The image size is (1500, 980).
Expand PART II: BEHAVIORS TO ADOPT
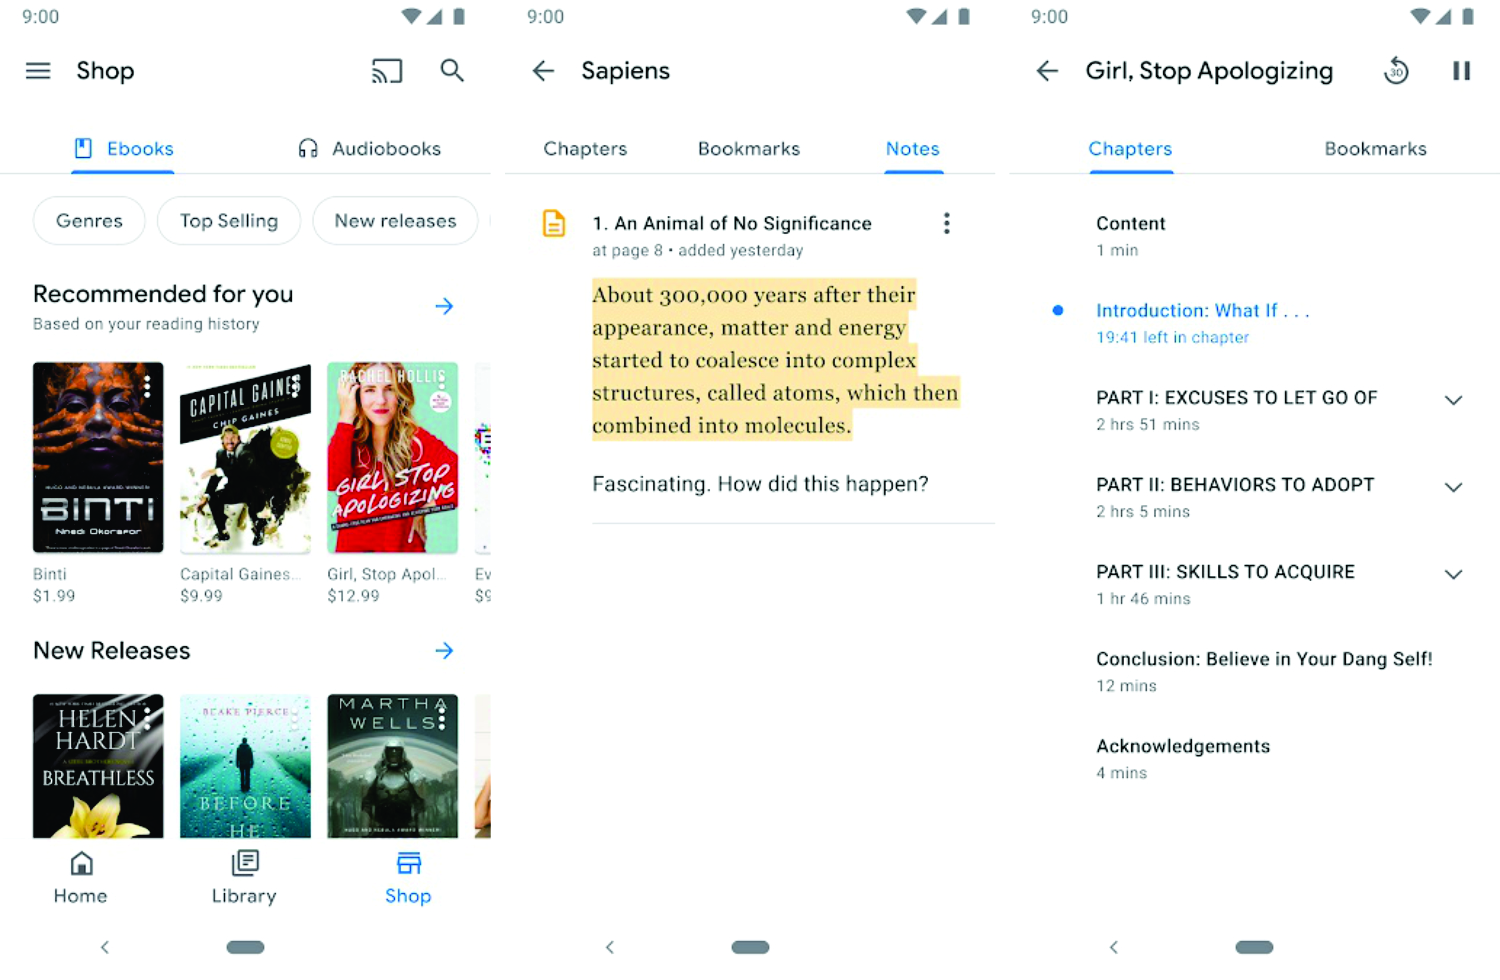[x=1454, y=487]
